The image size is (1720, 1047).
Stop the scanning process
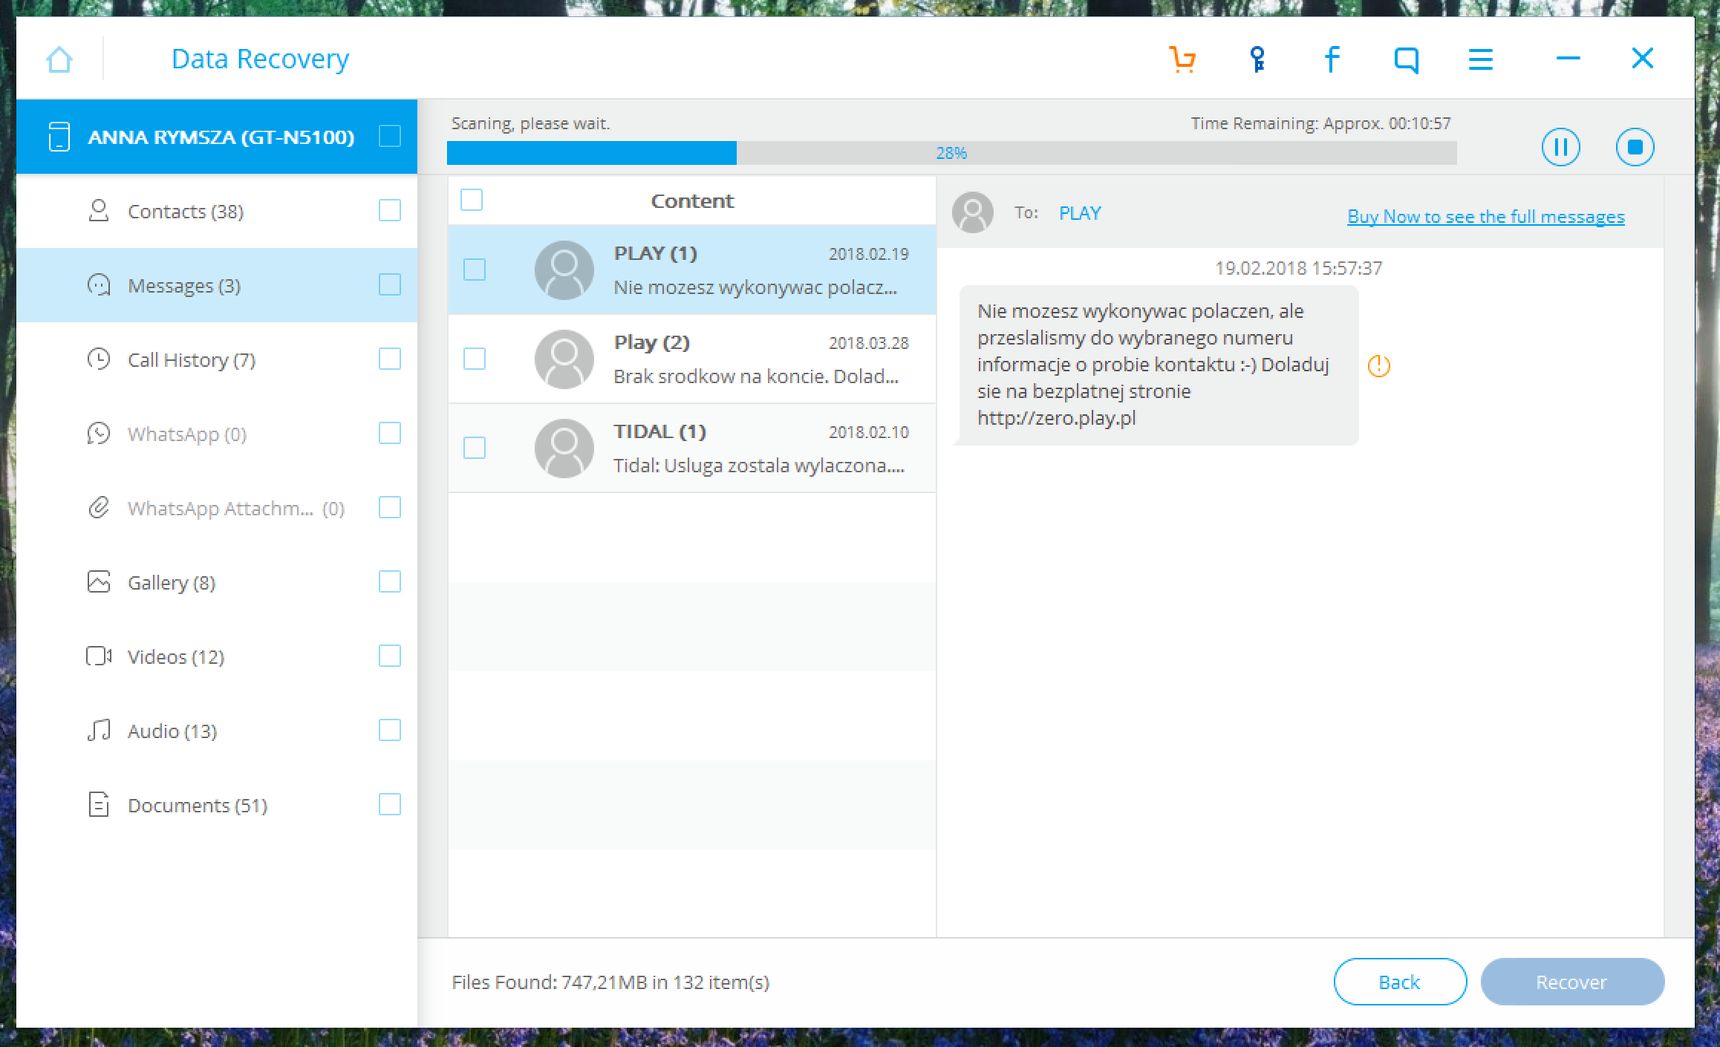click(1635, 147)
